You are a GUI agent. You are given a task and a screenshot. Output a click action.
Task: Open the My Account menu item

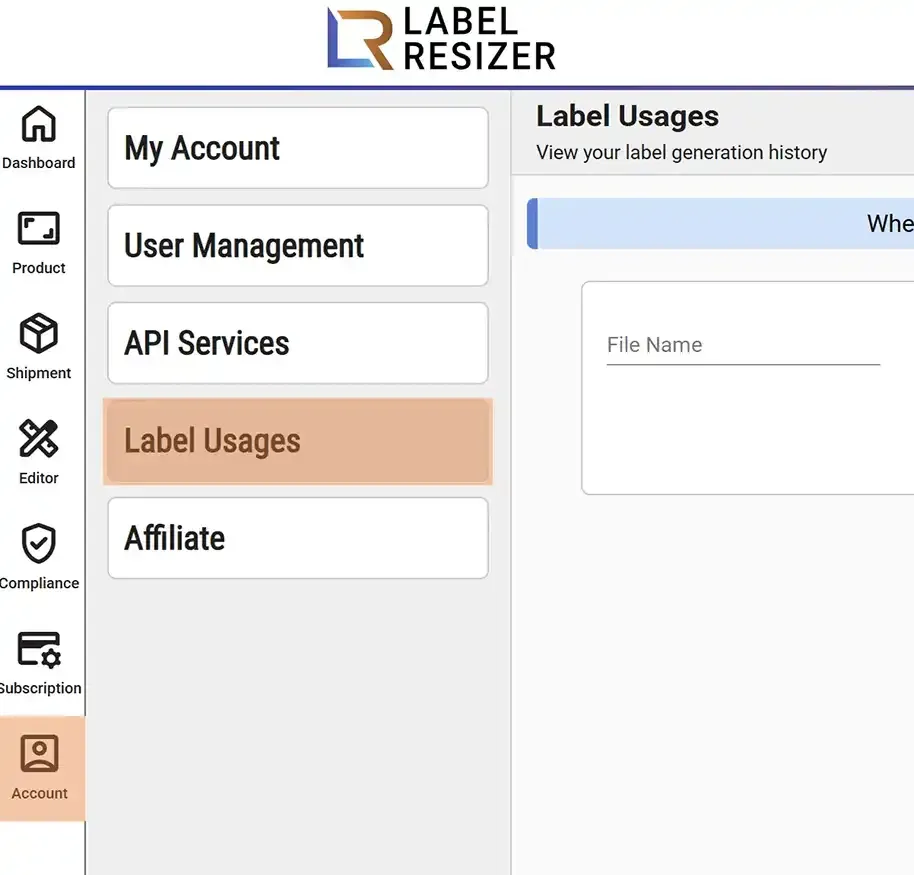tap(298, 147)
